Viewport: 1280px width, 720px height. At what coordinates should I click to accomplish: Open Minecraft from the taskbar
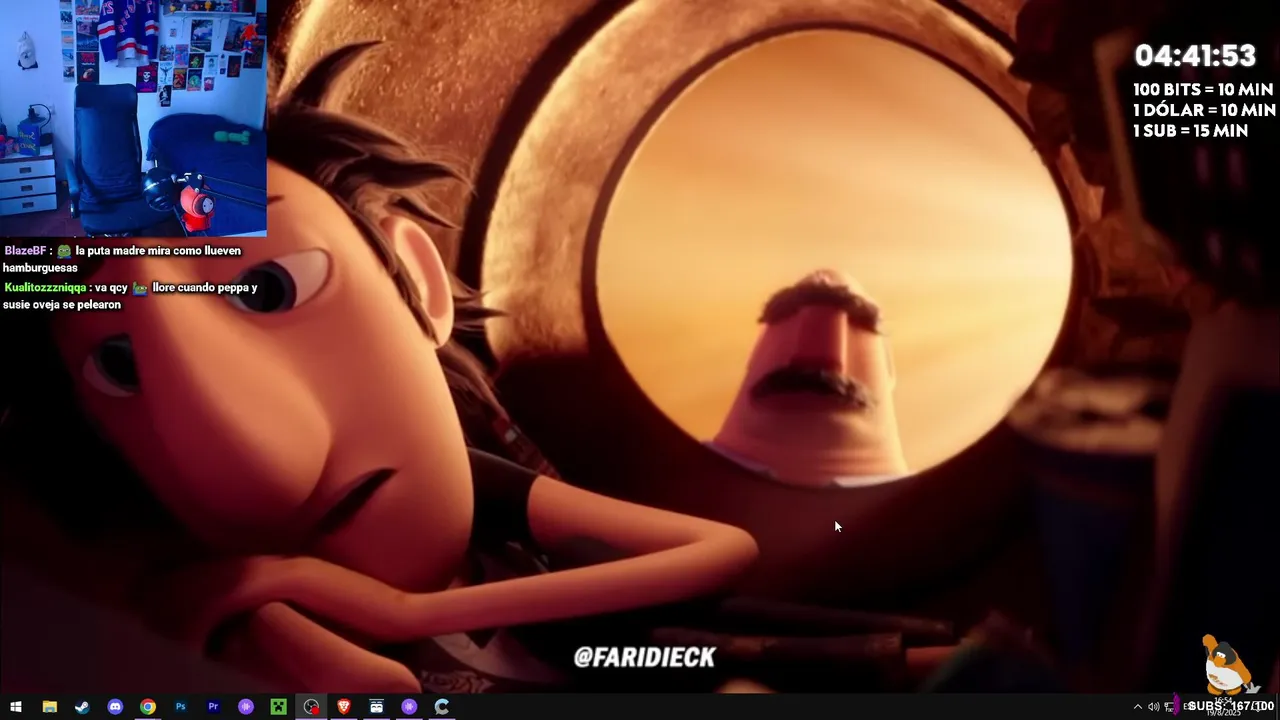point(279,707)
